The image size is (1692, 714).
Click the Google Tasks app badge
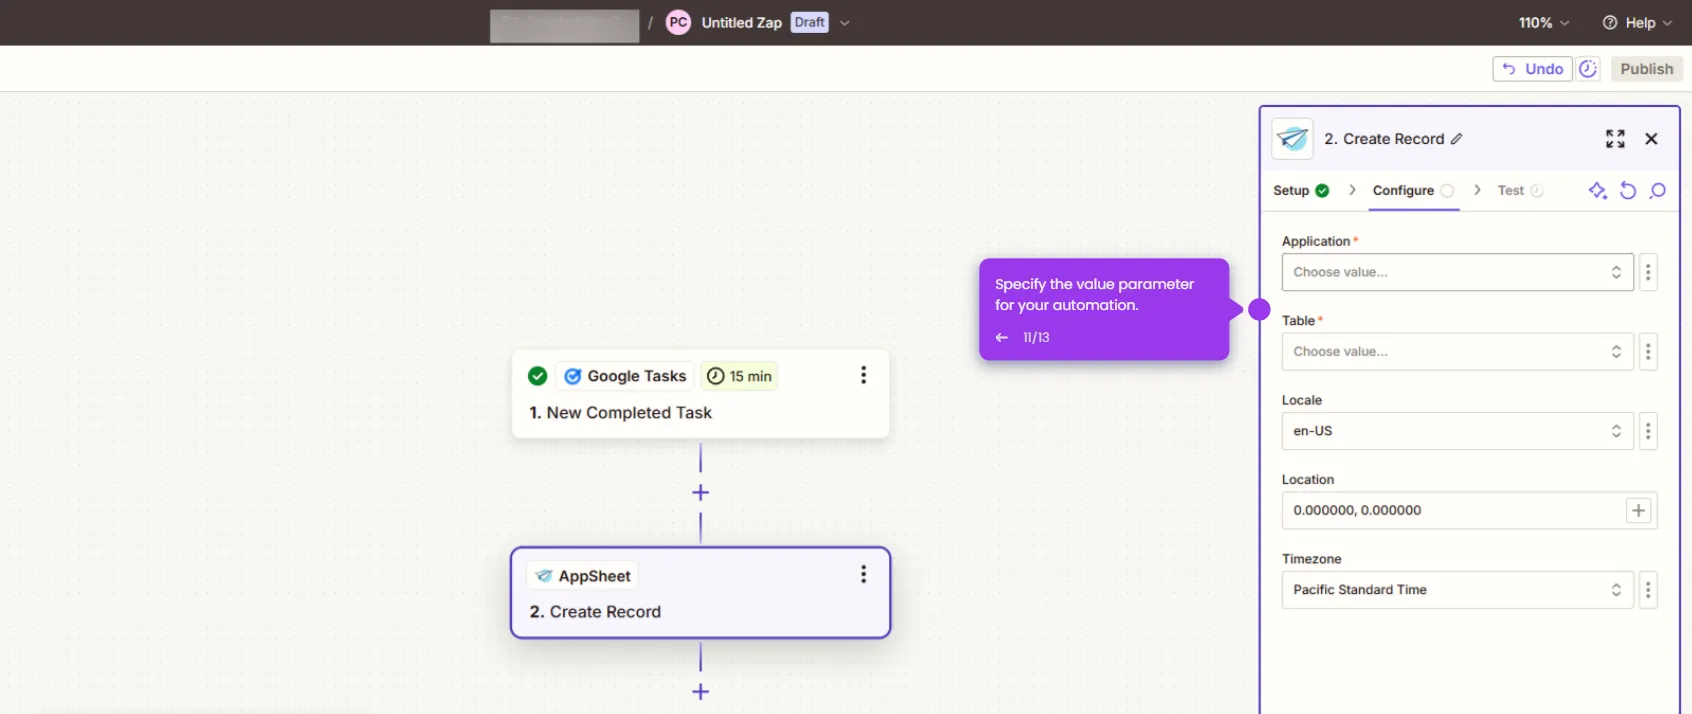(625, 376)
